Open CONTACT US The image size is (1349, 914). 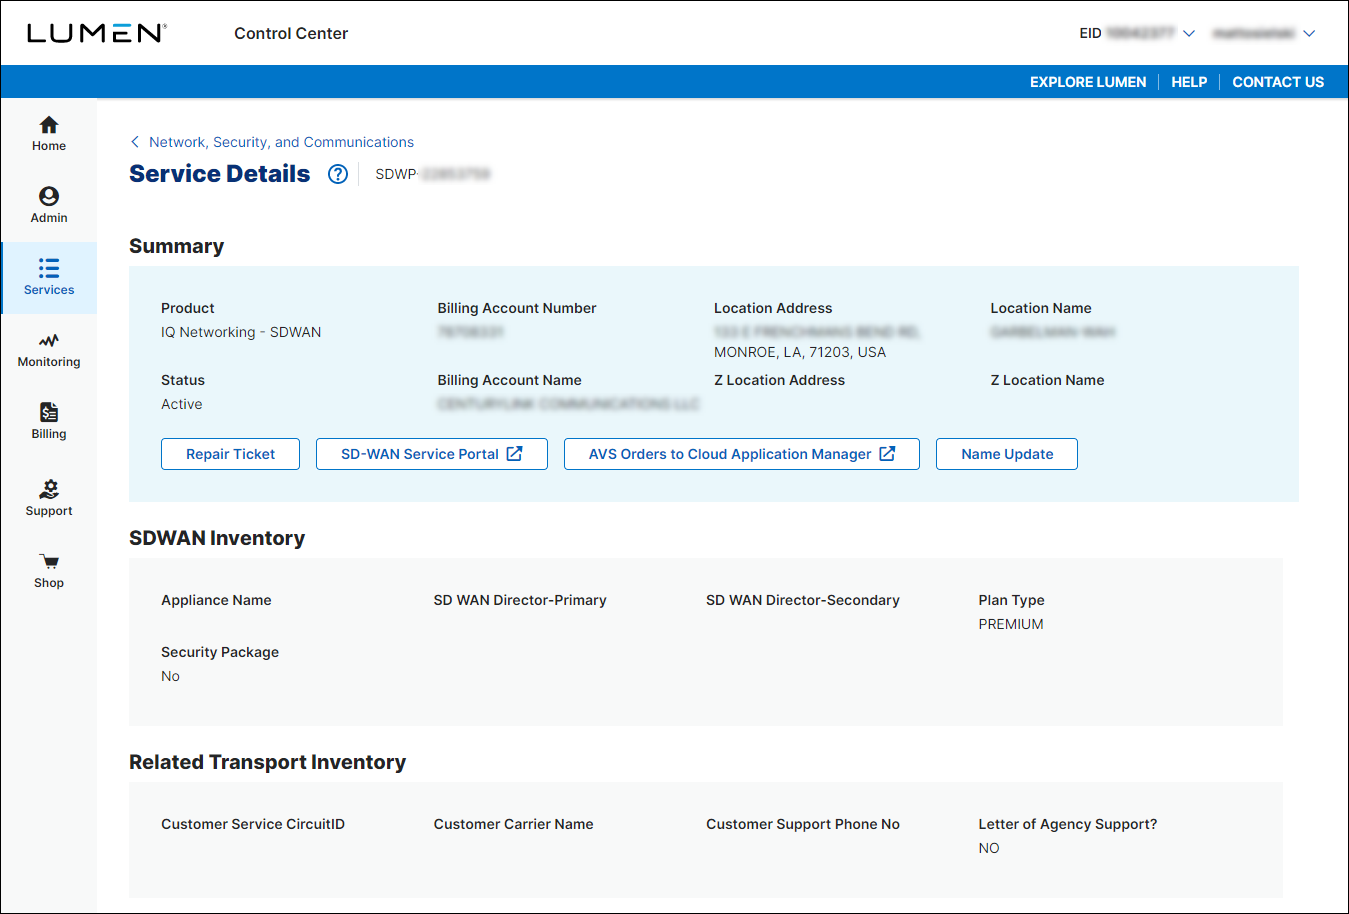click(x=1278, y=82)
